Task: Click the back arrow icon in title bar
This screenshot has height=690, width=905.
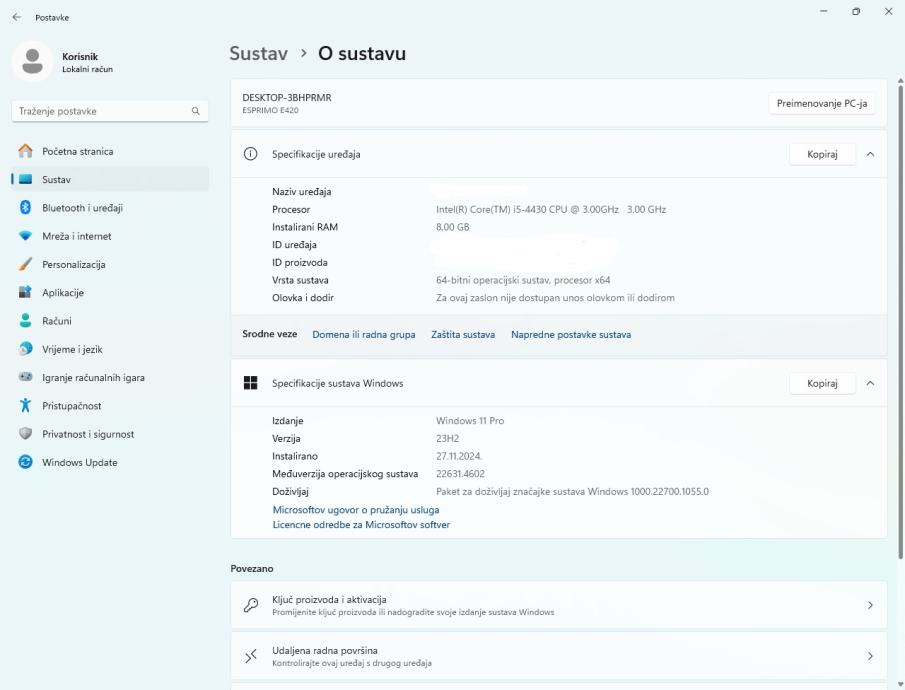Action: [17, 17]
